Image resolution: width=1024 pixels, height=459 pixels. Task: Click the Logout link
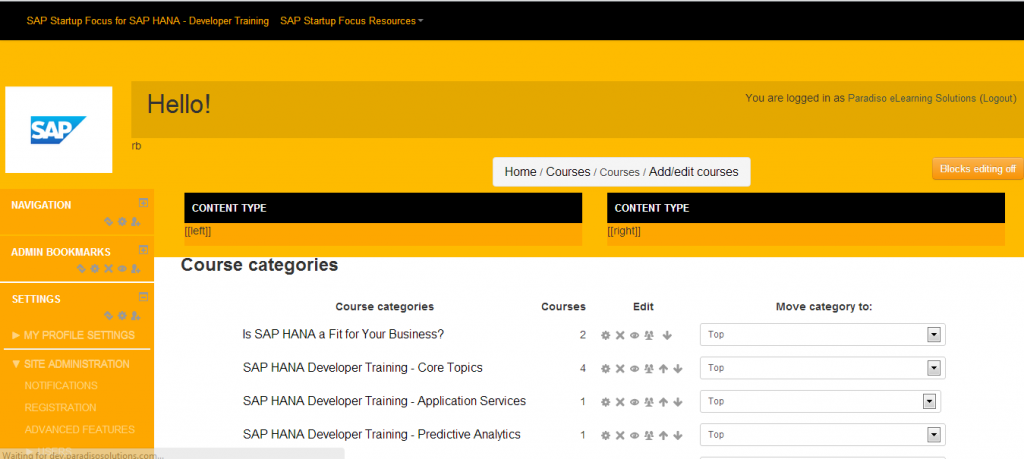[x=997, y=99]
